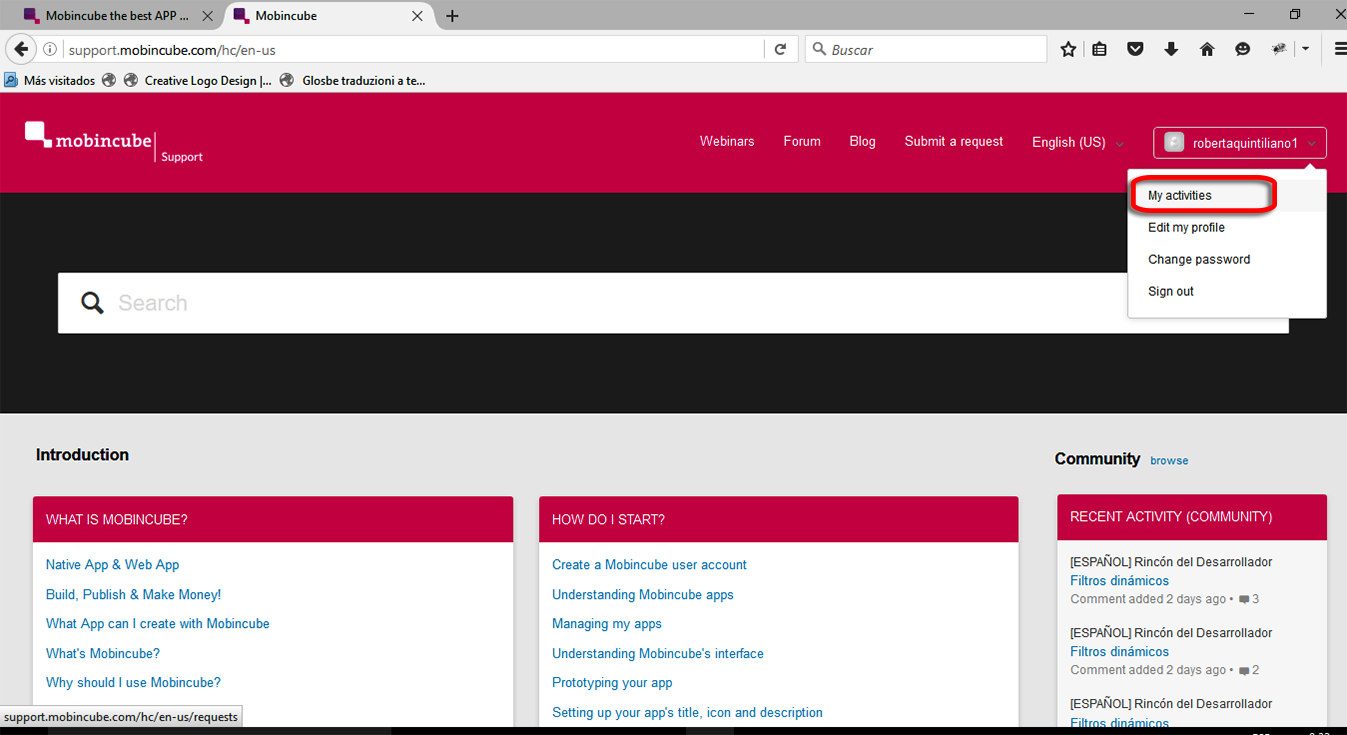Screen dimensions: 1347x735
Task: Click the WHAT IS MOBINCUBE? section header
Action: 273,519
